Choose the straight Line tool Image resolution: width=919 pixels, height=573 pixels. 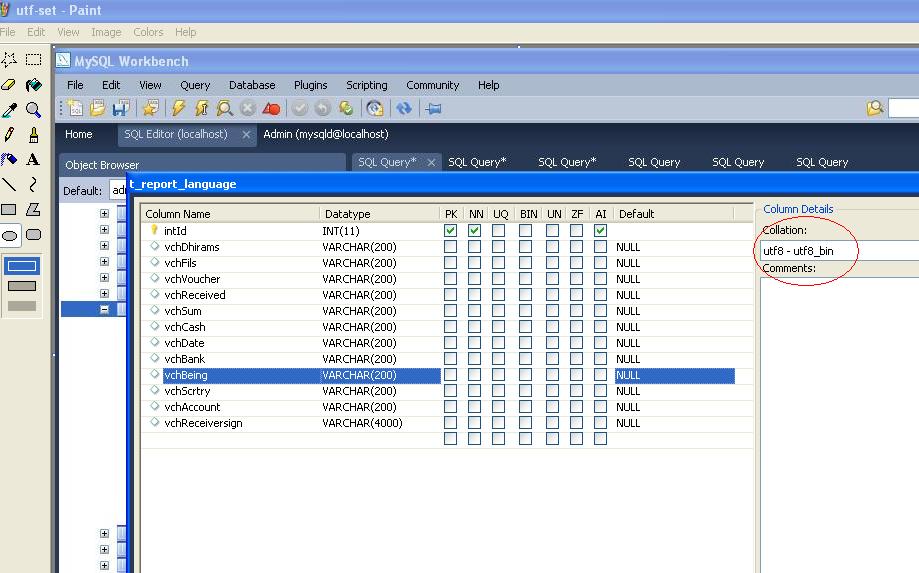click(9, 185)
